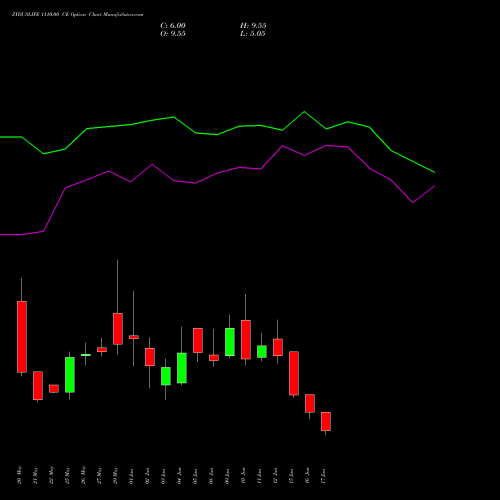Select the green candle for 04 Jun
Viewport: 500px width, 500px height.
[182, 368]
